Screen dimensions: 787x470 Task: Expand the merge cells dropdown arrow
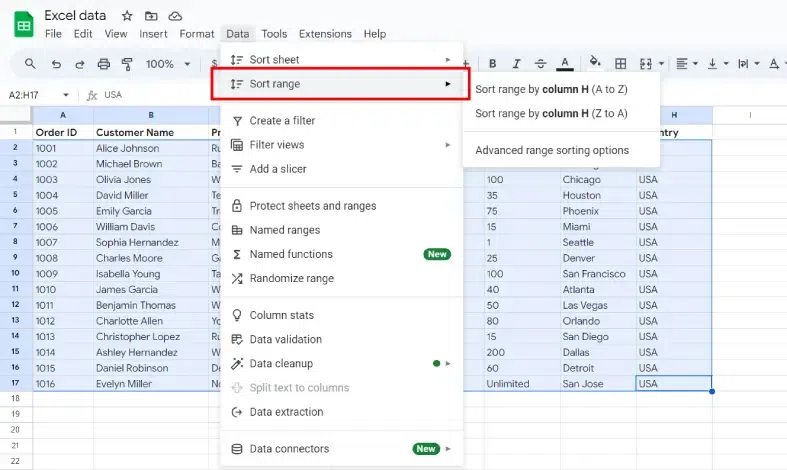pyautogui.click(x=661, y=64)
